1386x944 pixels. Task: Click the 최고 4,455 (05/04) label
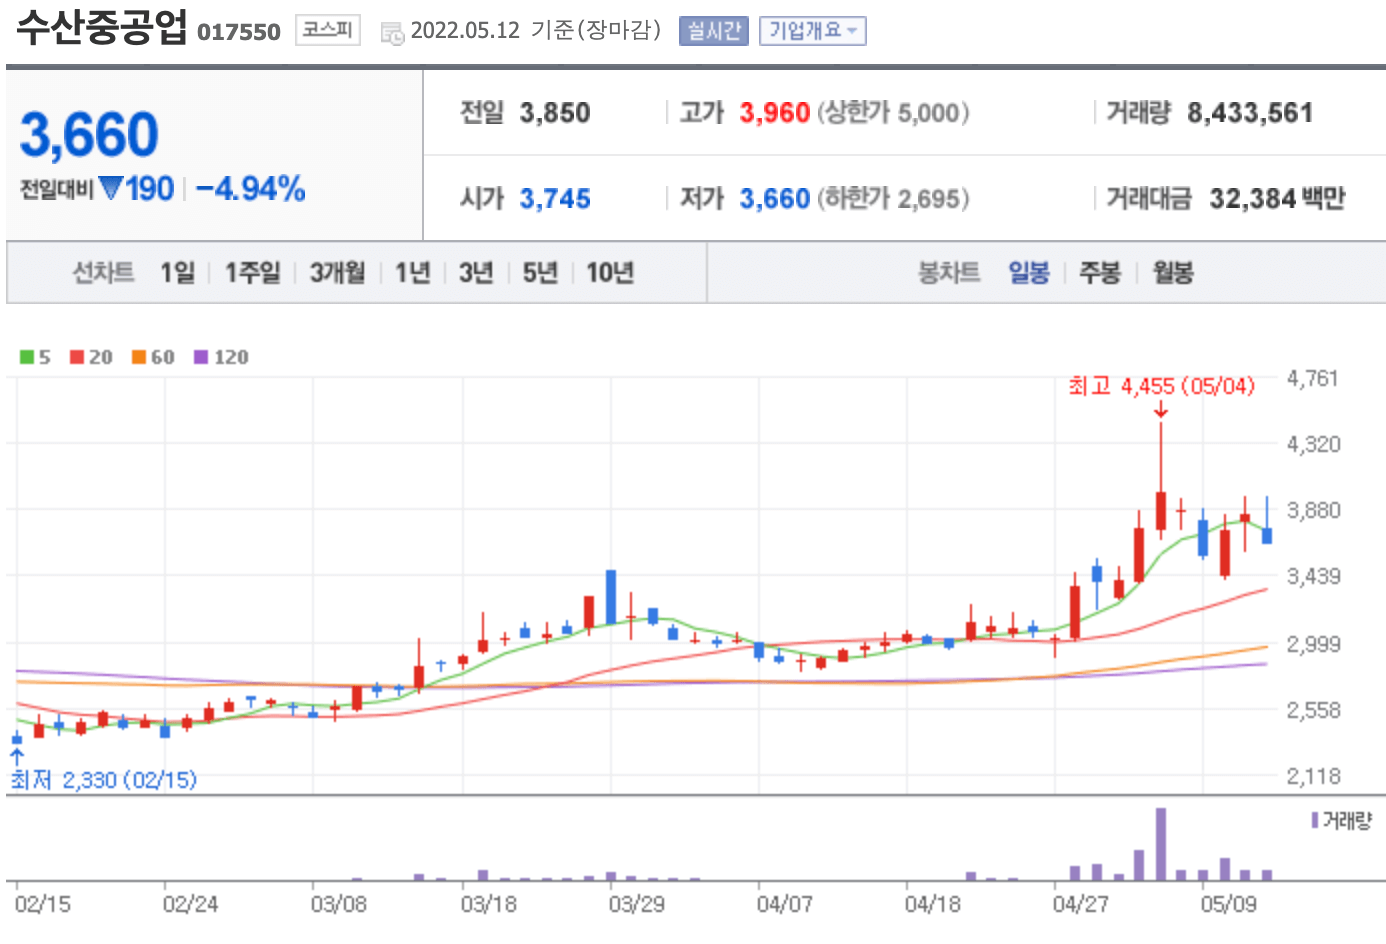1161,385
